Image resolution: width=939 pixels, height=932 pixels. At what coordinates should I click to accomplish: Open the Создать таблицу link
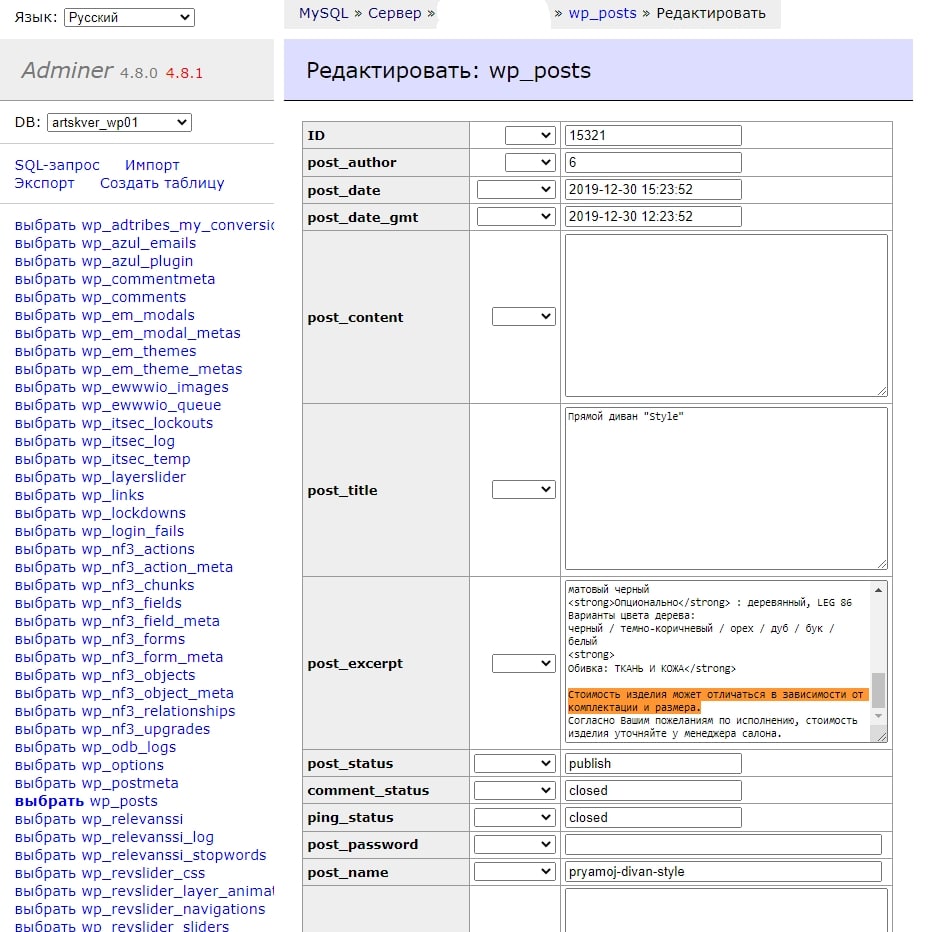click(162, 183)
